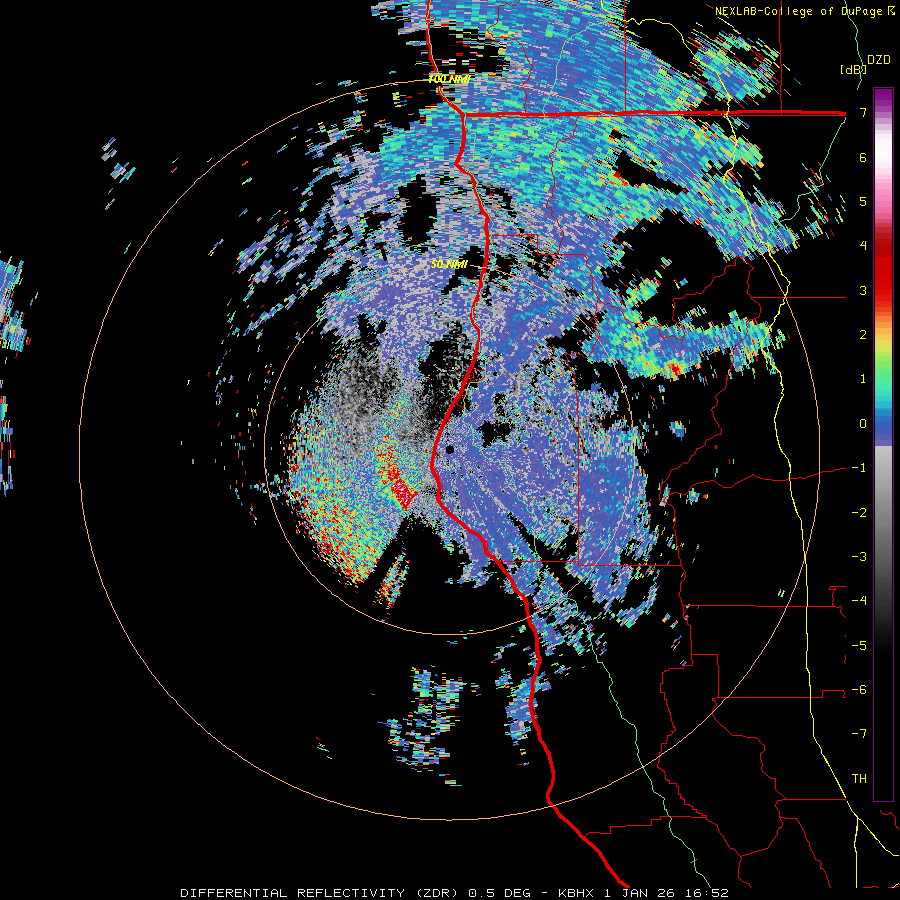Click the Differential Reflectivity caption at bottom
The width and height of the screenshot is (900, 900).
coord(455,893)
